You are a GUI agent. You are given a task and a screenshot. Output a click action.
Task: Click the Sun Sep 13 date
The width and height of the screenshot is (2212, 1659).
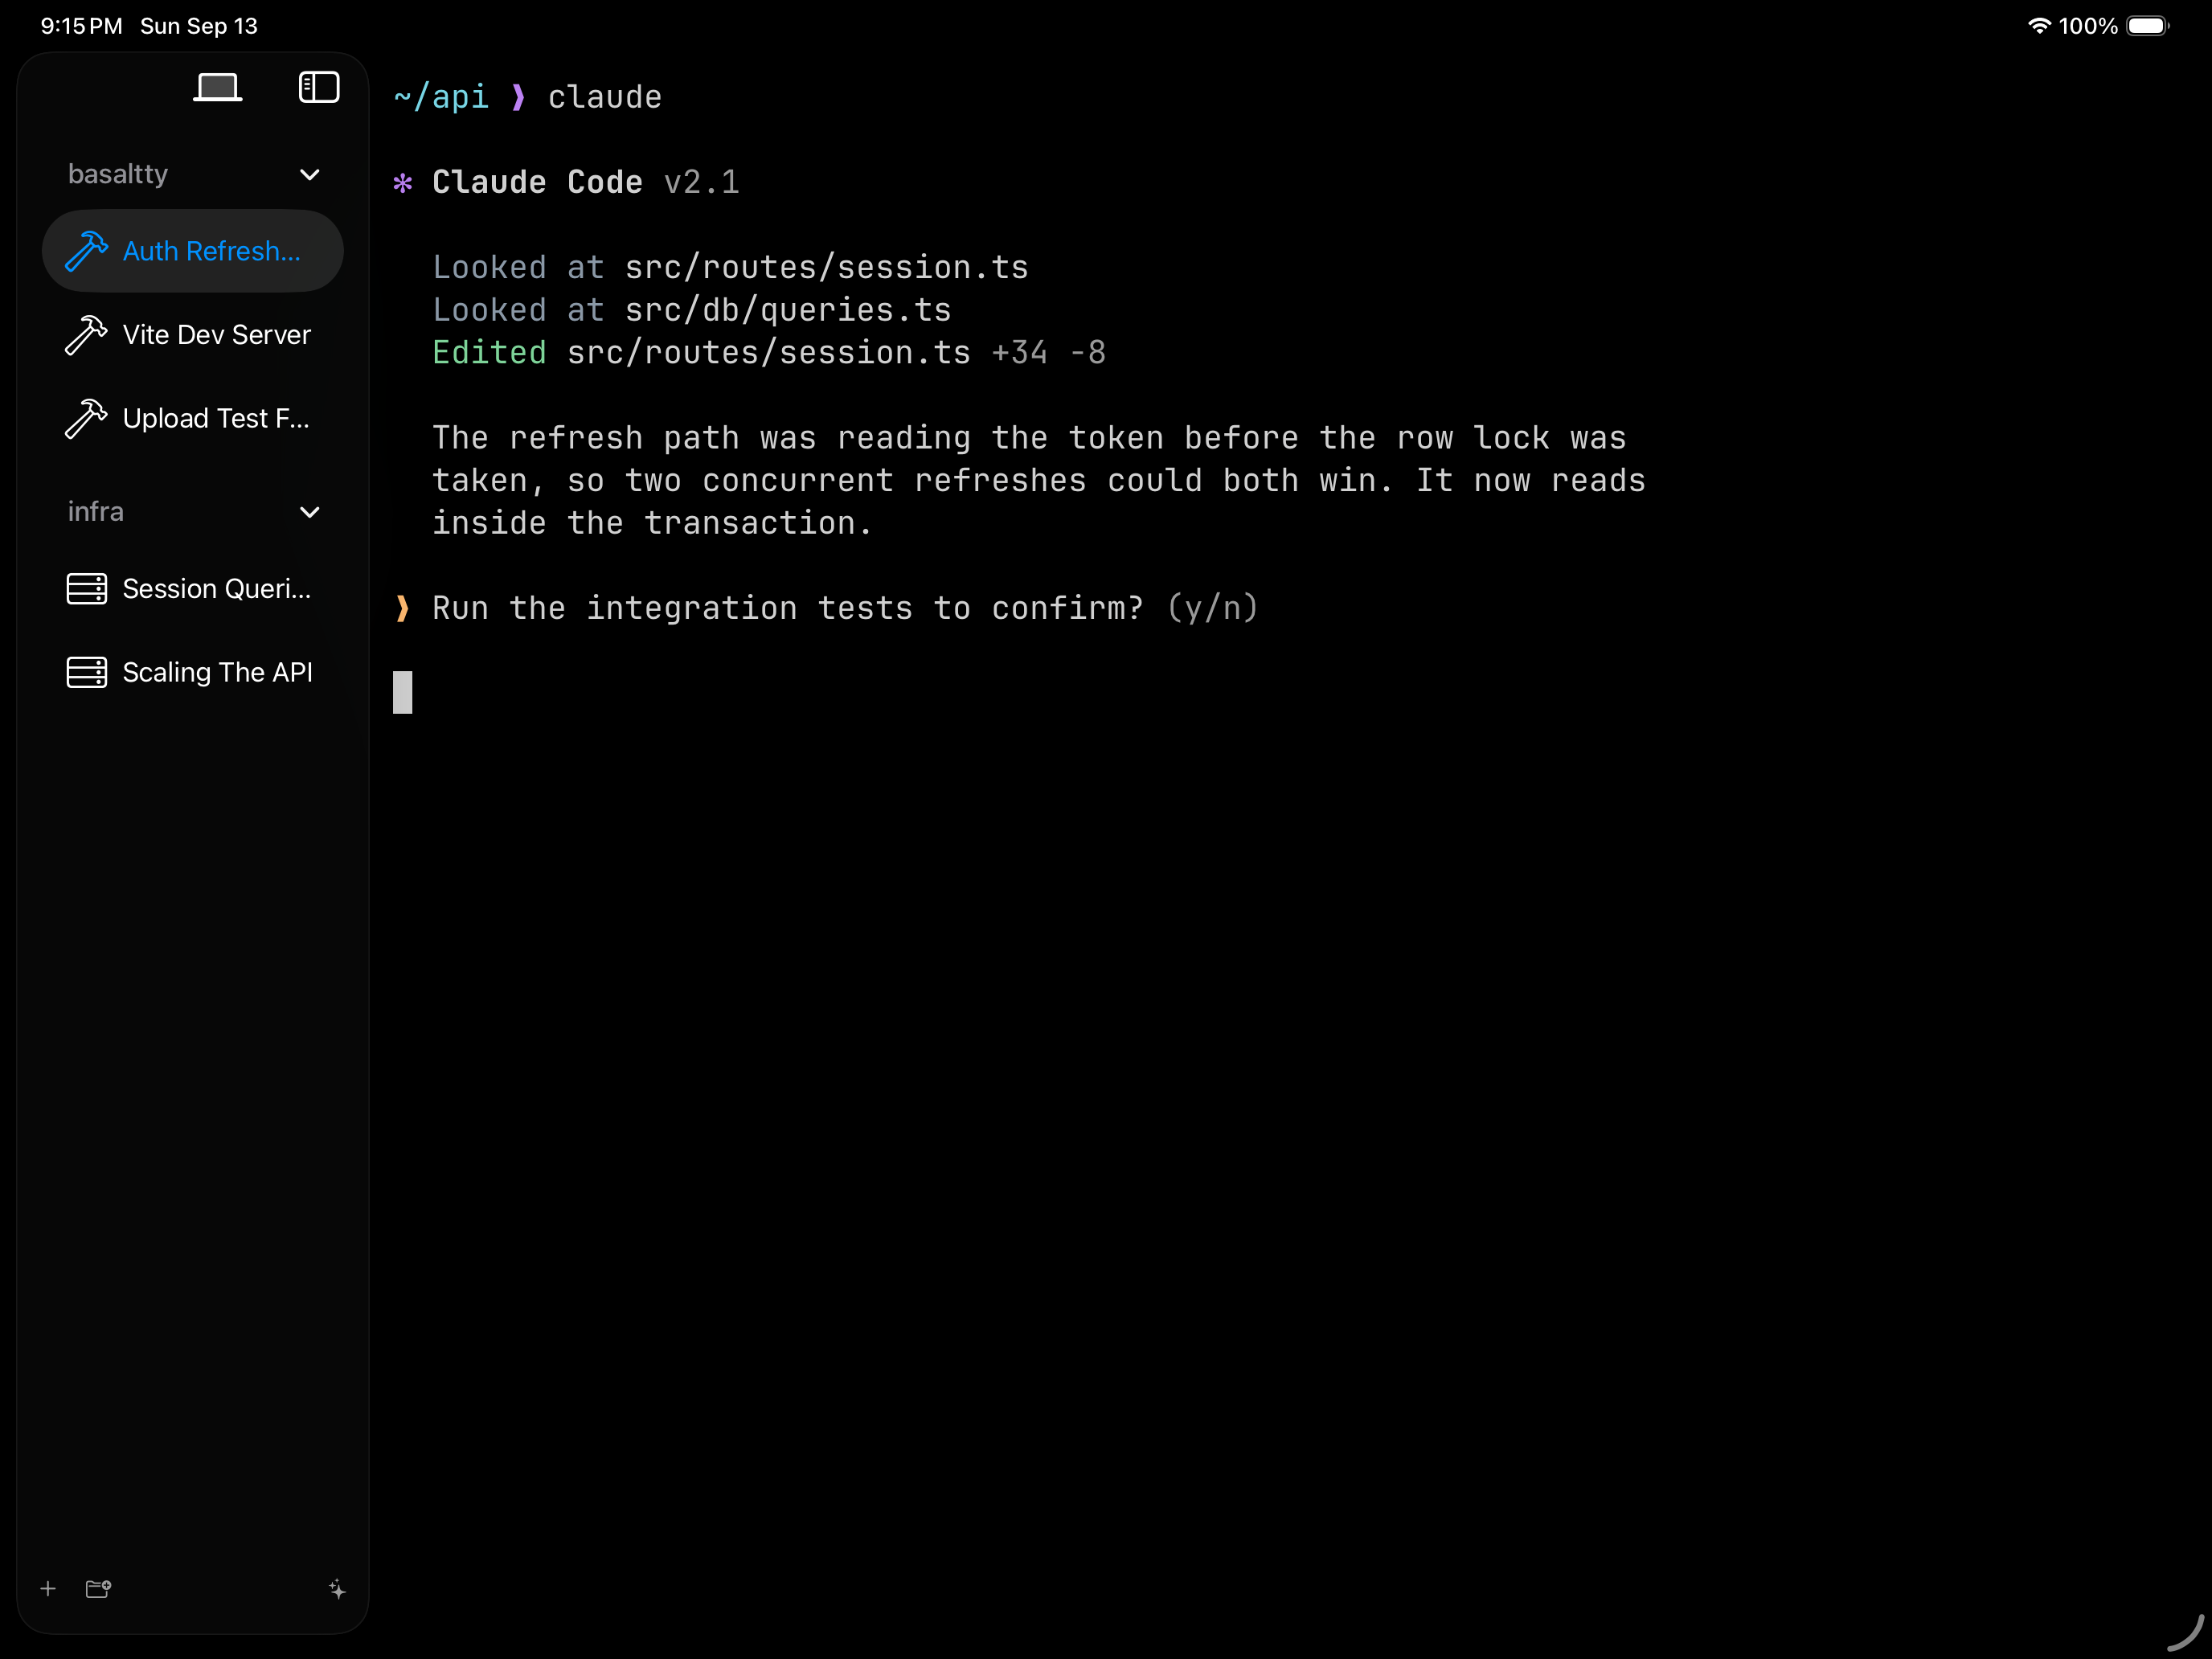point(199,26)
